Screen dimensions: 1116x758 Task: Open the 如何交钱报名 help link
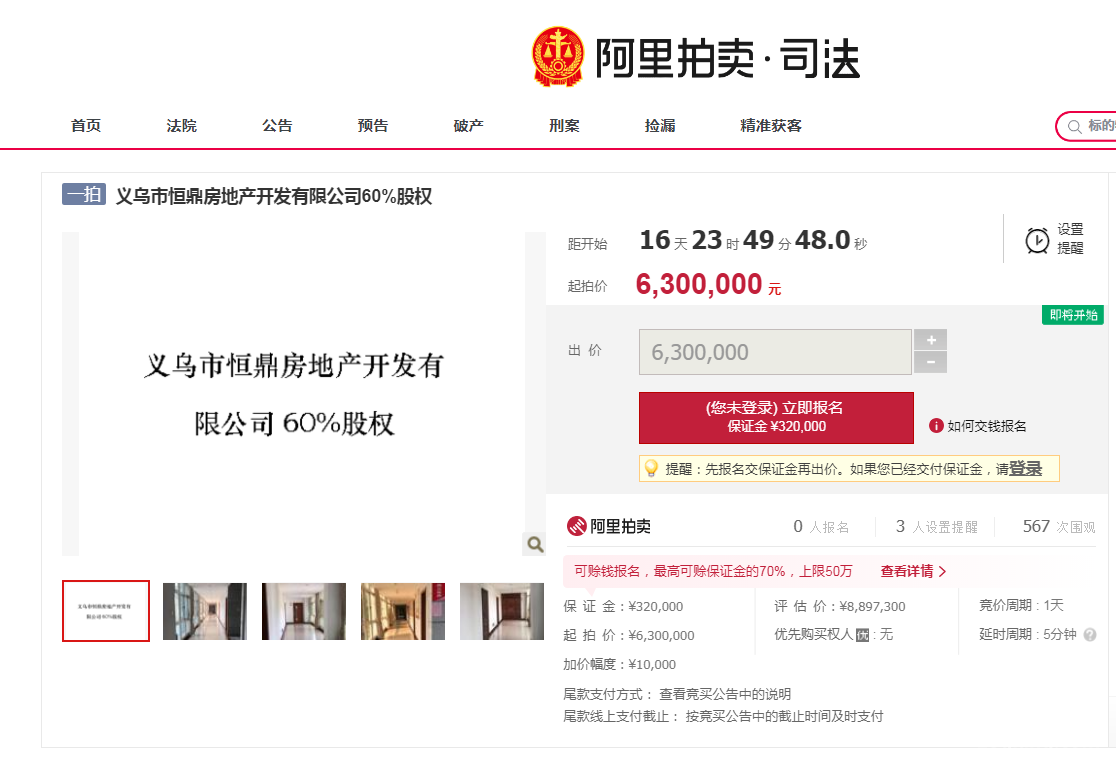986,426
